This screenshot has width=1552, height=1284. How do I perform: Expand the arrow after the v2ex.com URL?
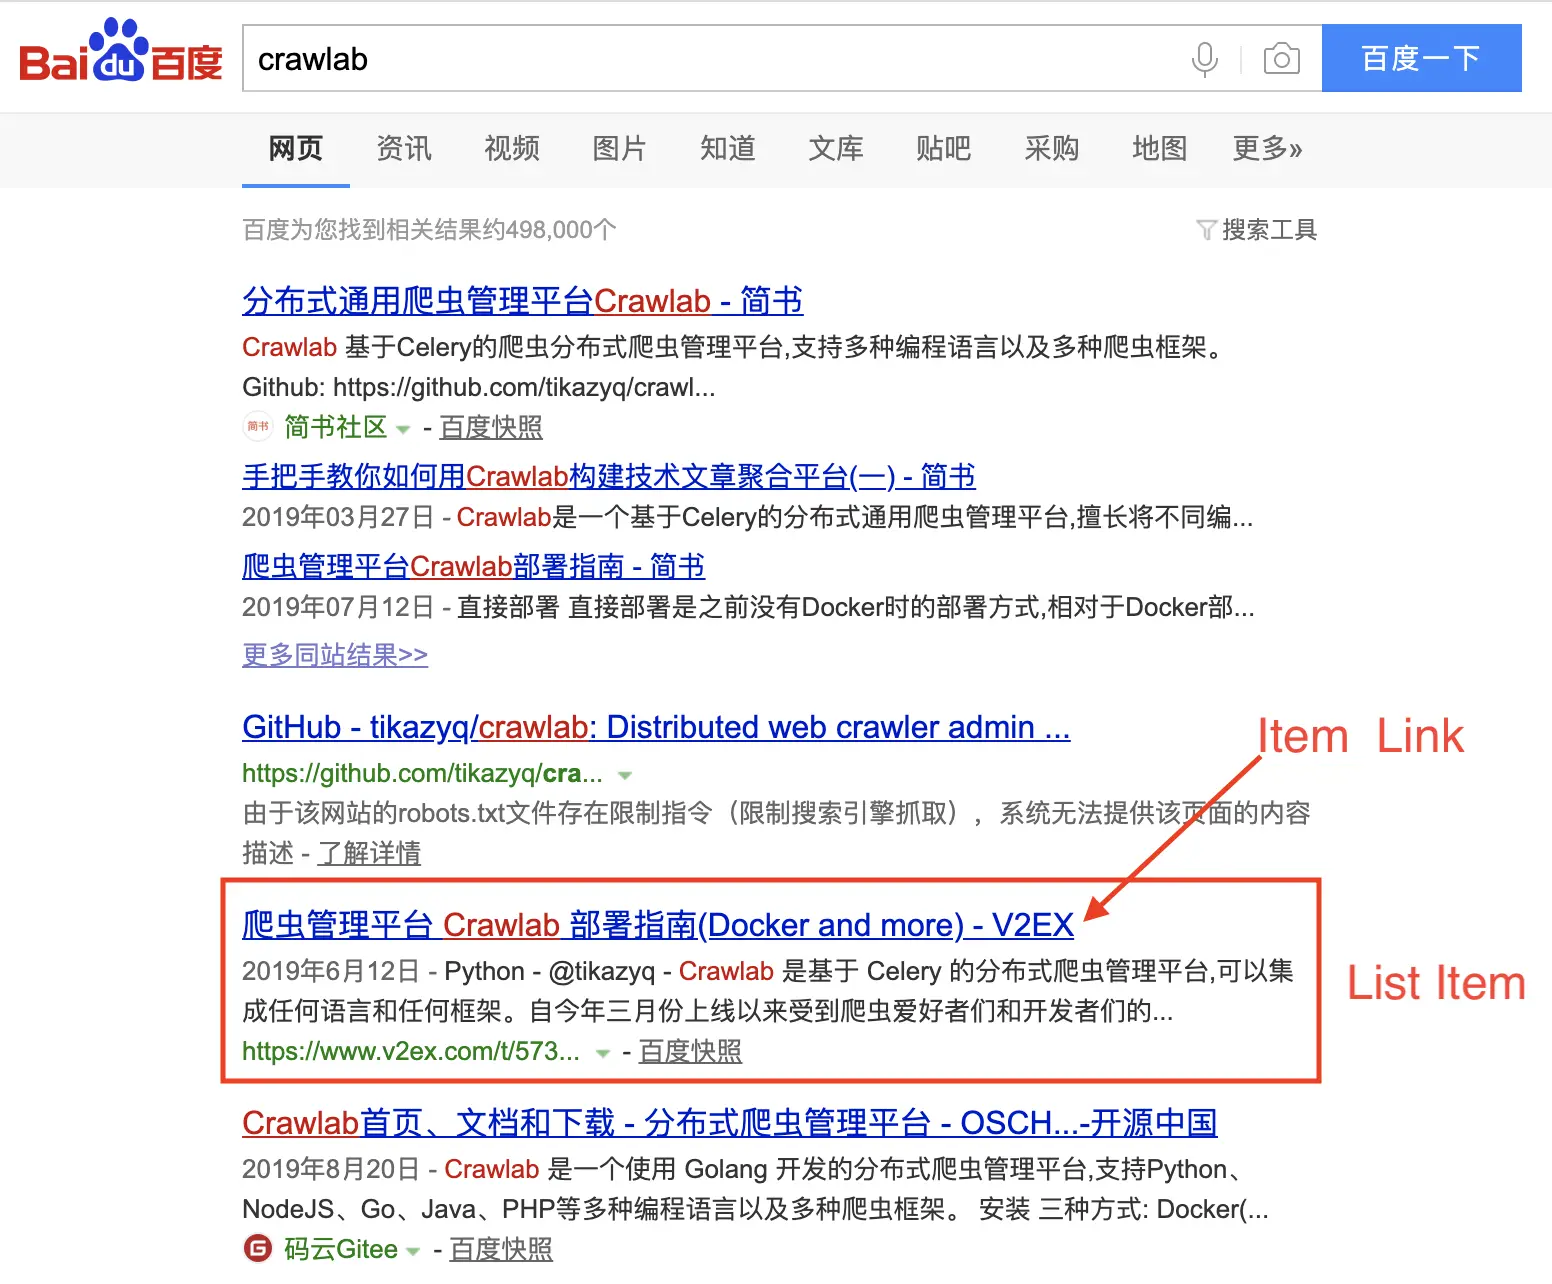click(x=602, y=1053)
